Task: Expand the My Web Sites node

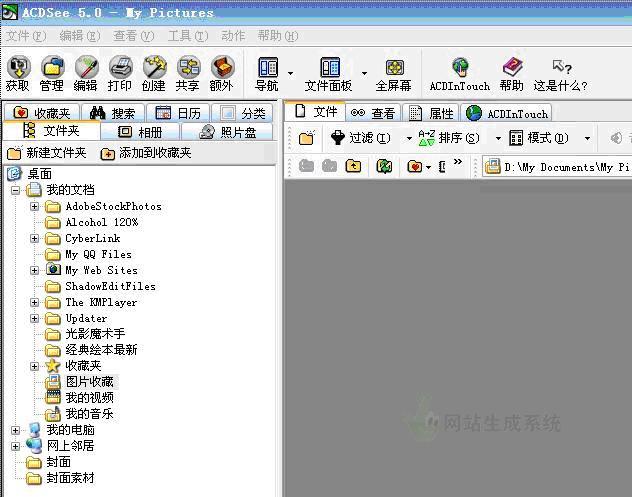Action: (x=35, y=270)
